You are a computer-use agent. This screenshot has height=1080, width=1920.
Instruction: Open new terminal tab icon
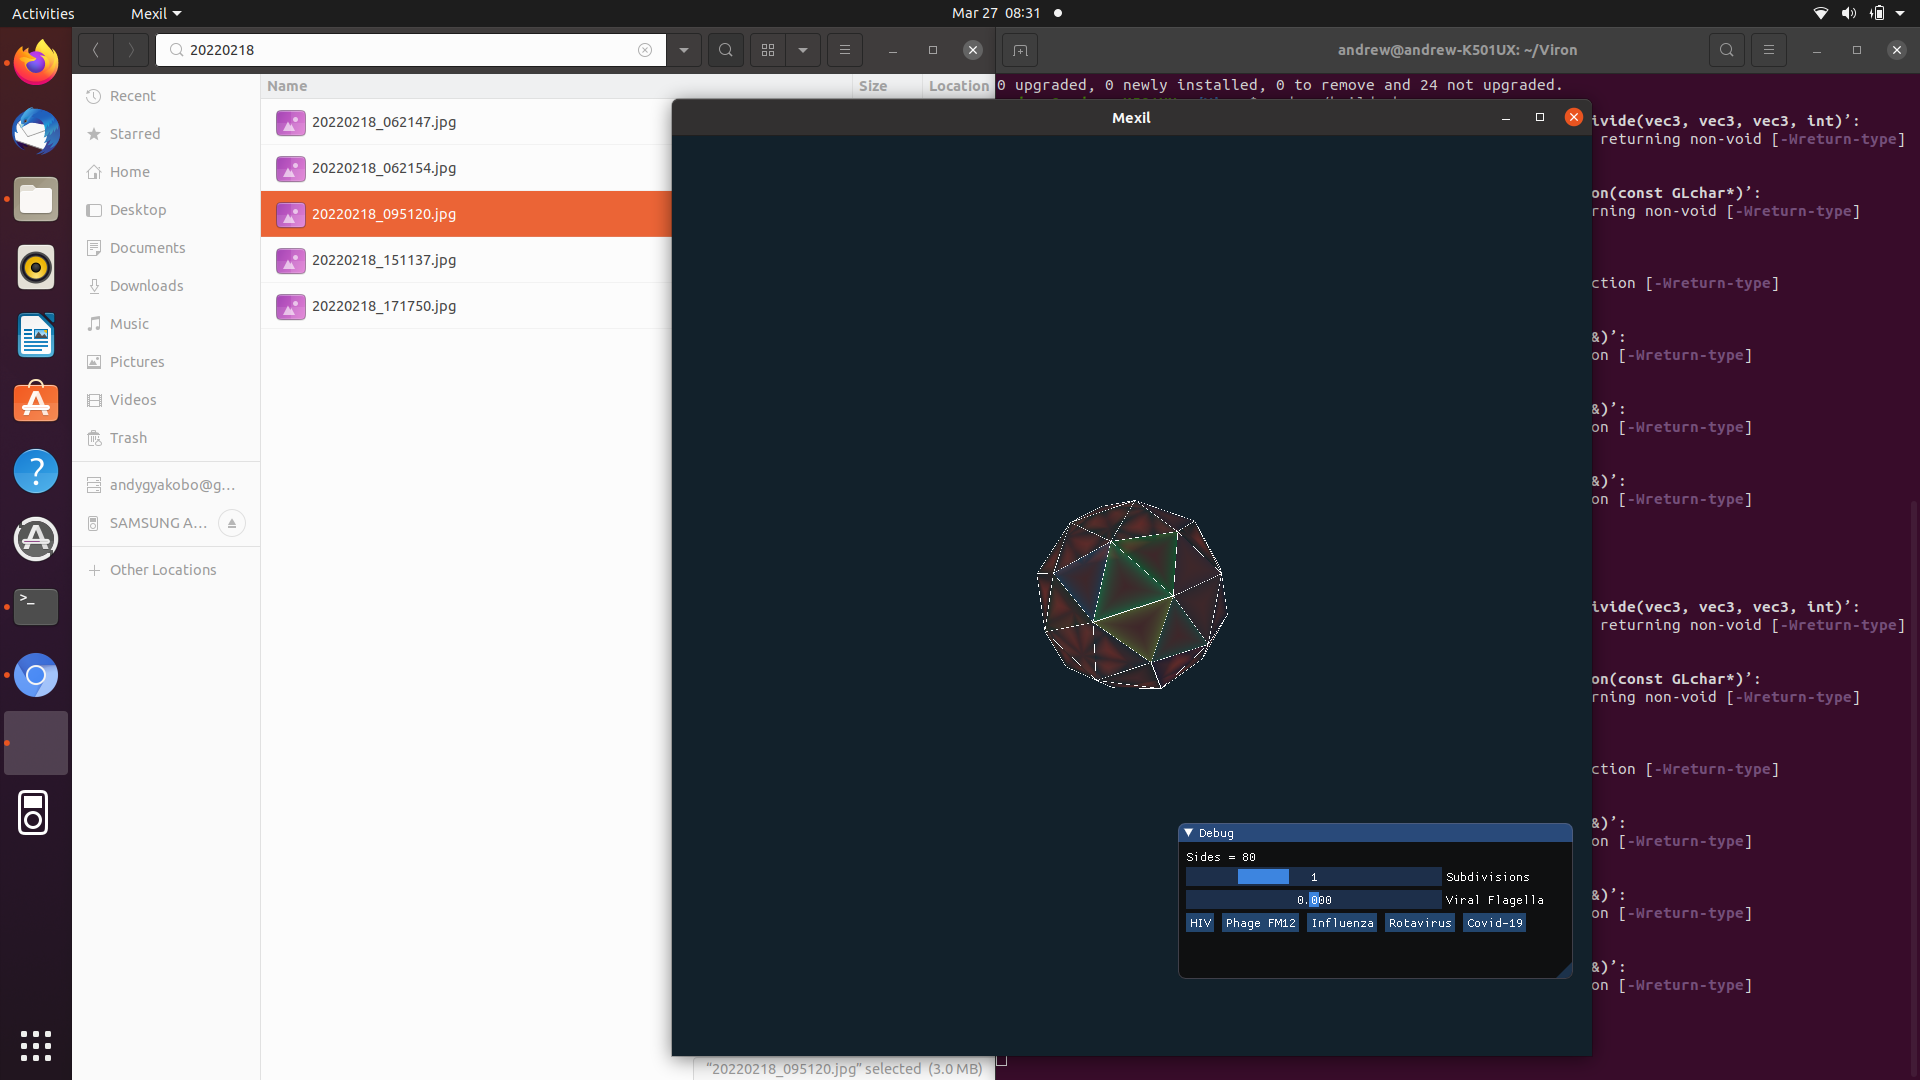coord(1020,50)
